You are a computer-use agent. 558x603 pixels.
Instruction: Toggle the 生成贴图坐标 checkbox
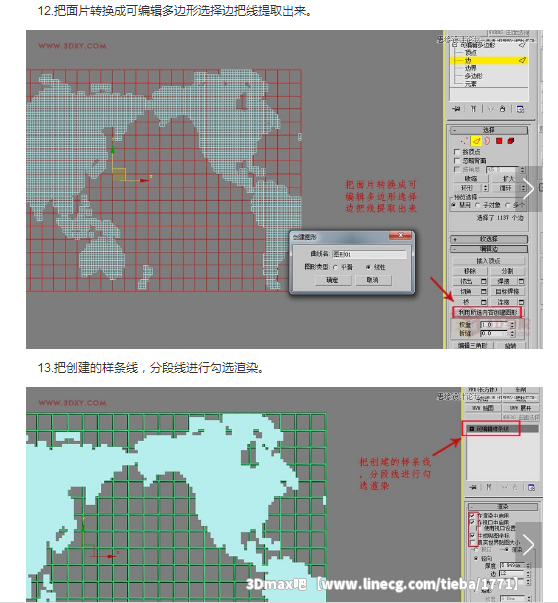point(472,536)
